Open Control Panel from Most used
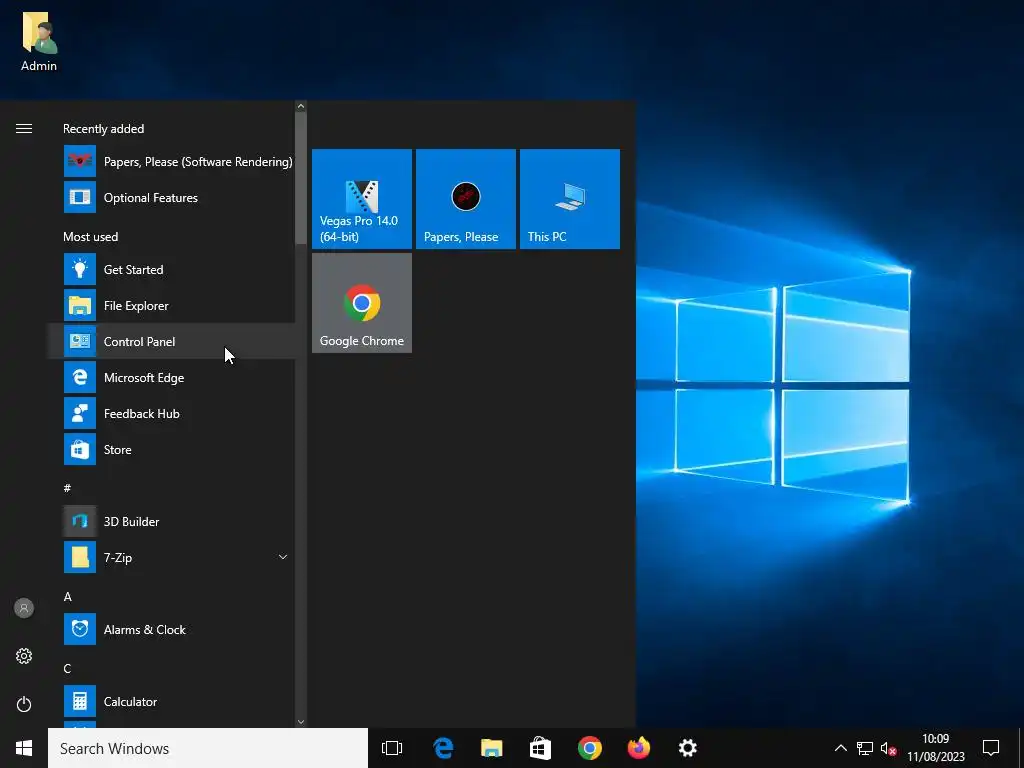This screenshot has width=1024, height=768. [x=171, y=342]
